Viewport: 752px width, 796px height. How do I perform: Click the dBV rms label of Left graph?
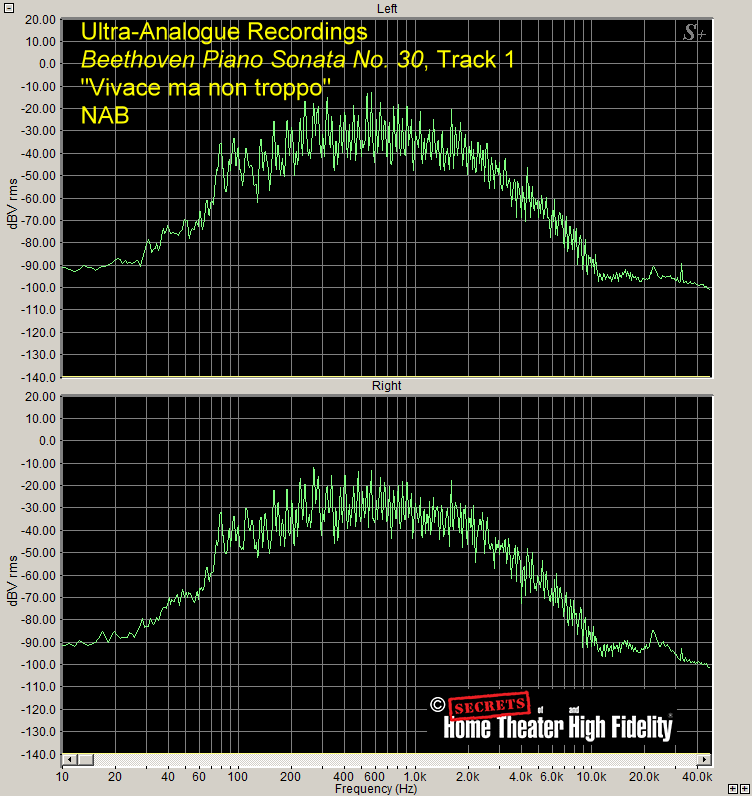[12, 198]
